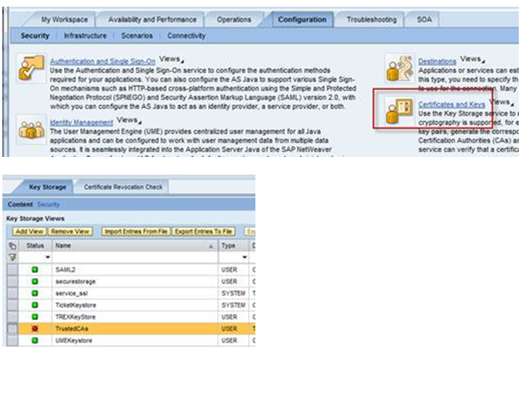
Task: Select the TrustedCAs name cell
Action: coord(135,329)
